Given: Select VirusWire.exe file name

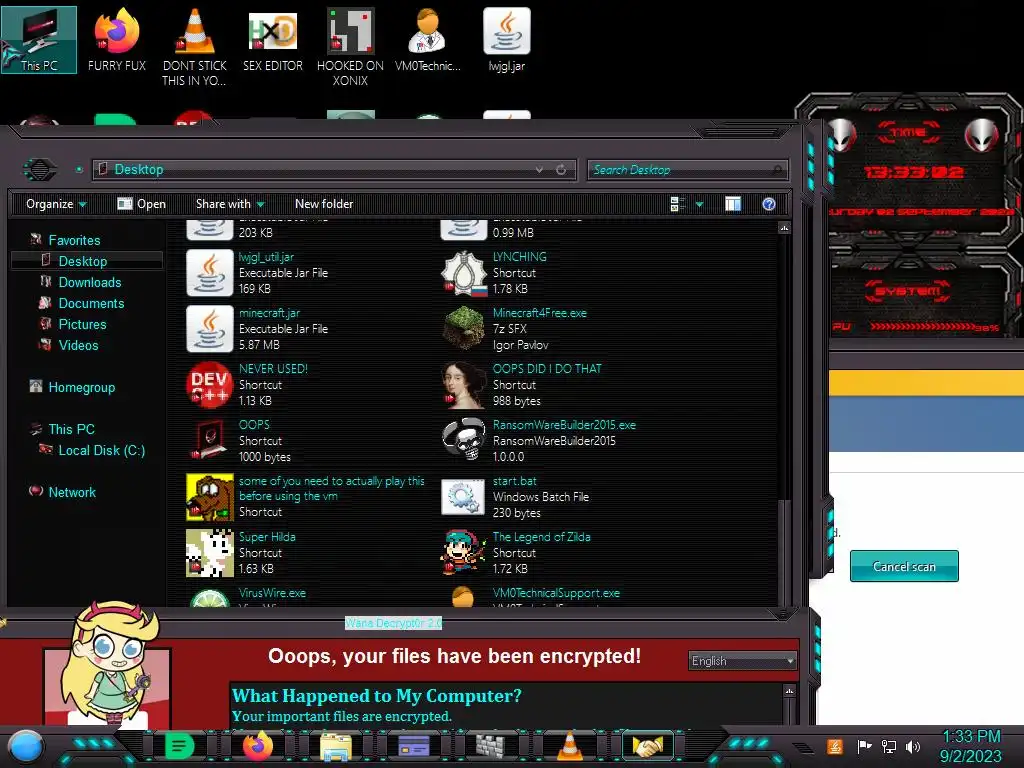Looking at the screenshot, I should click(272, 593).
